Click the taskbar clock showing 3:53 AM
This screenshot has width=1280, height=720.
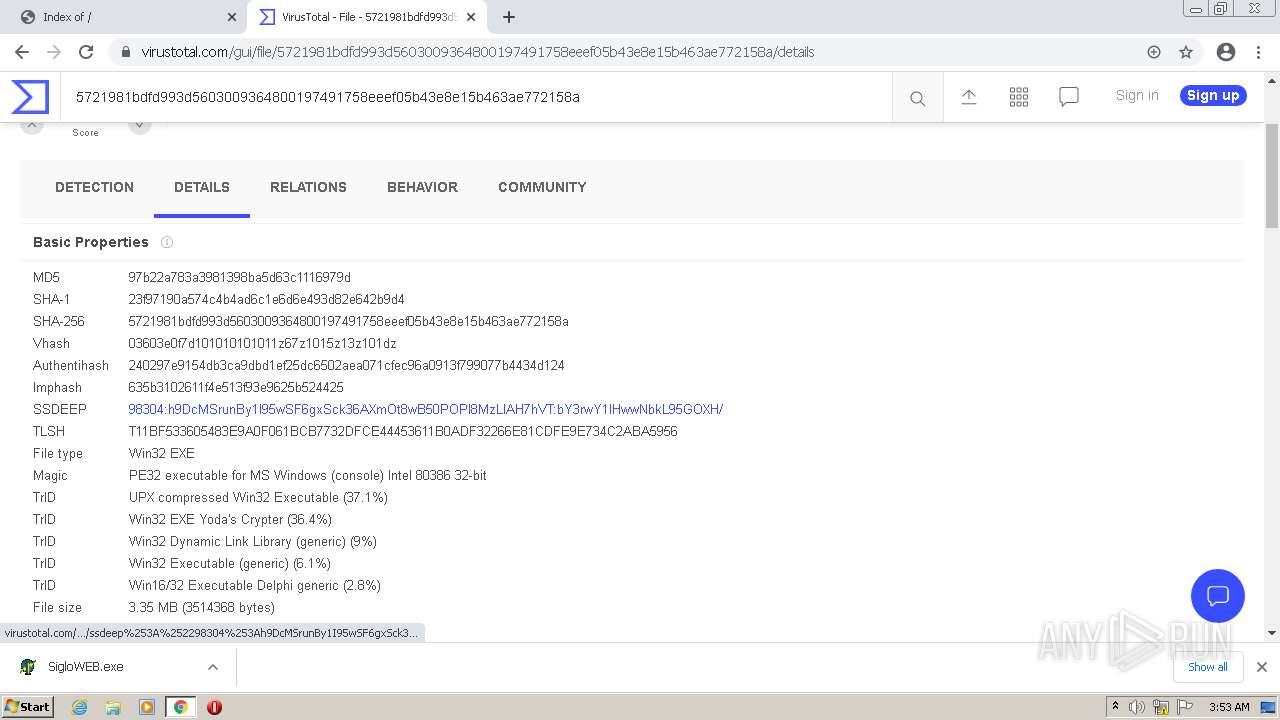pos(1229,707)
